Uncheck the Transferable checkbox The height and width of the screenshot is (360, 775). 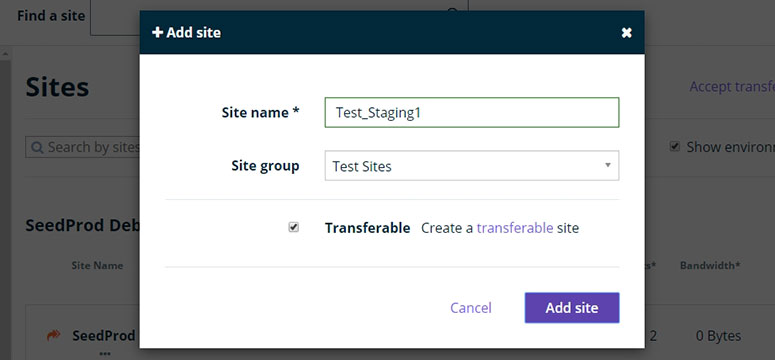[294, 227]
